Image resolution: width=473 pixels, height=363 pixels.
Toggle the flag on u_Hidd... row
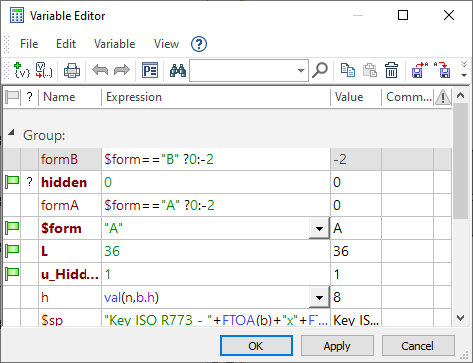[12, 274]
